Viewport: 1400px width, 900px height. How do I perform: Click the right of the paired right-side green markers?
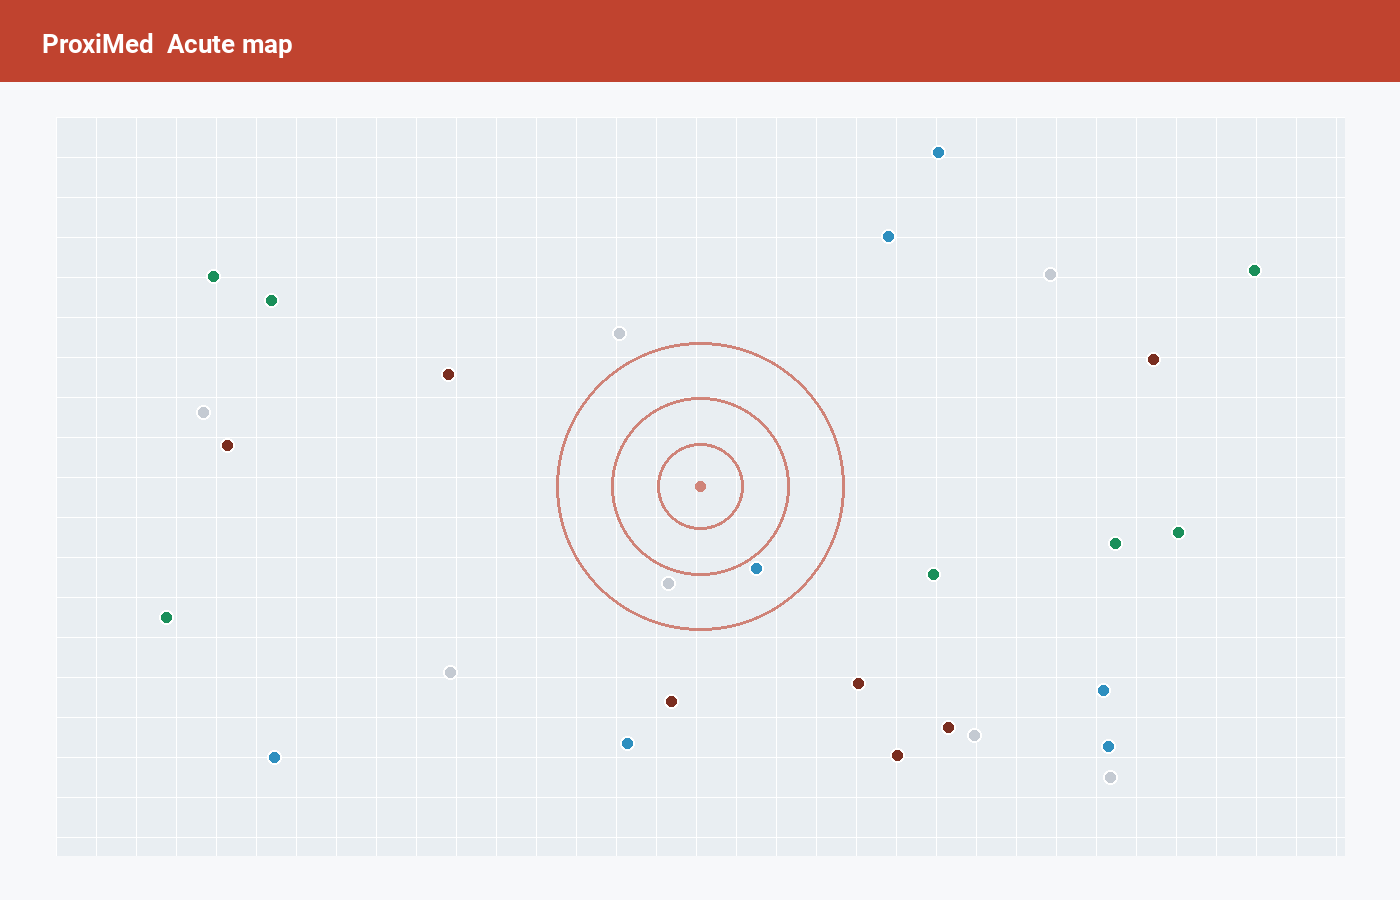tap(1178, 532)
